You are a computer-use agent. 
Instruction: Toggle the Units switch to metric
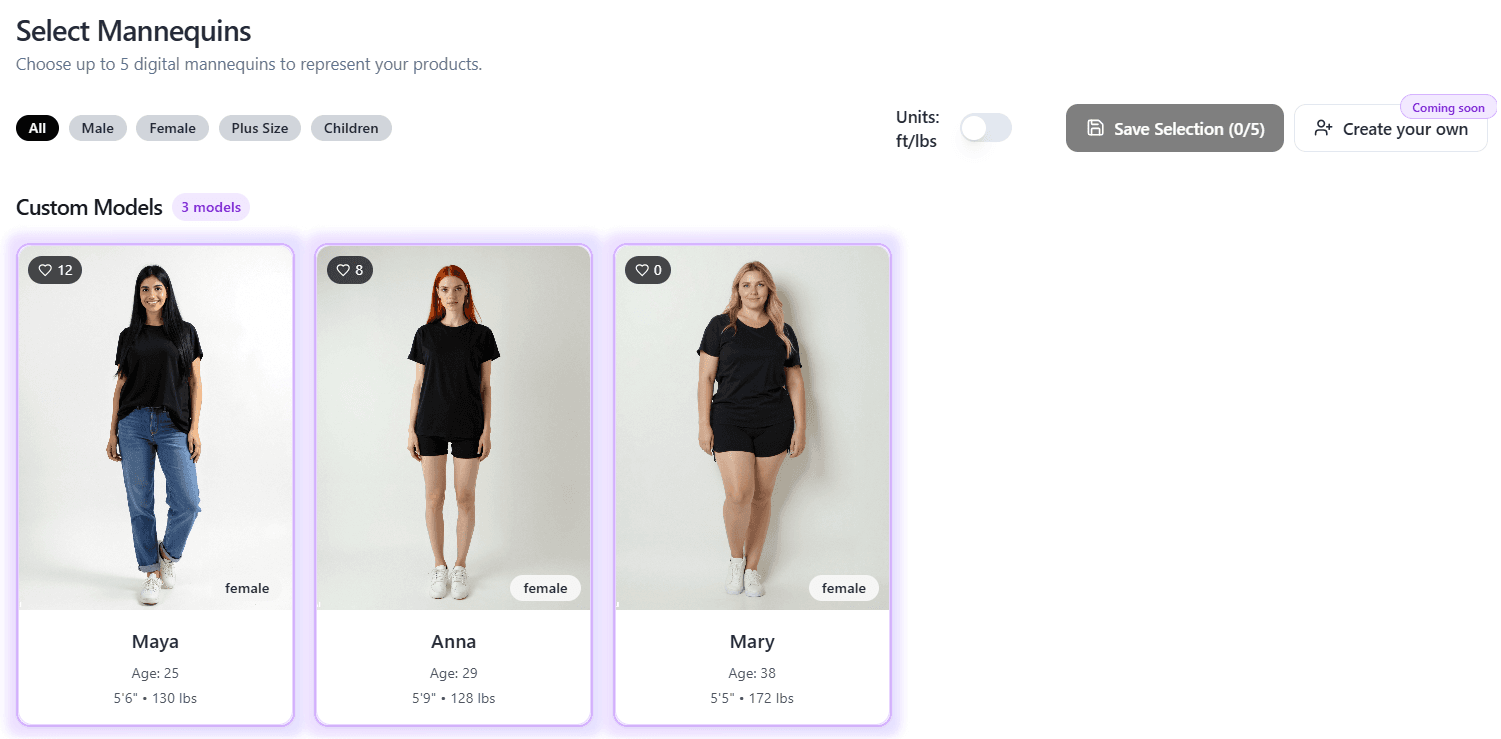(984, 127)
